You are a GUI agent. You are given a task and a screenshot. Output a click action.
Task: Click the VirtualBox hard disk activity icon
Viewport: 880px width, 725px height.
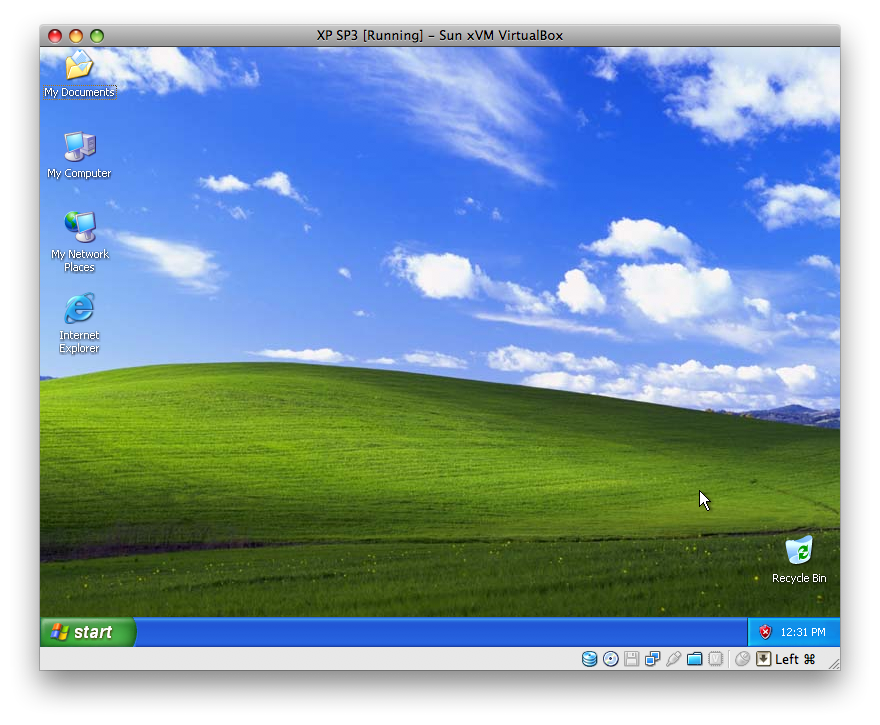point(589,659)
